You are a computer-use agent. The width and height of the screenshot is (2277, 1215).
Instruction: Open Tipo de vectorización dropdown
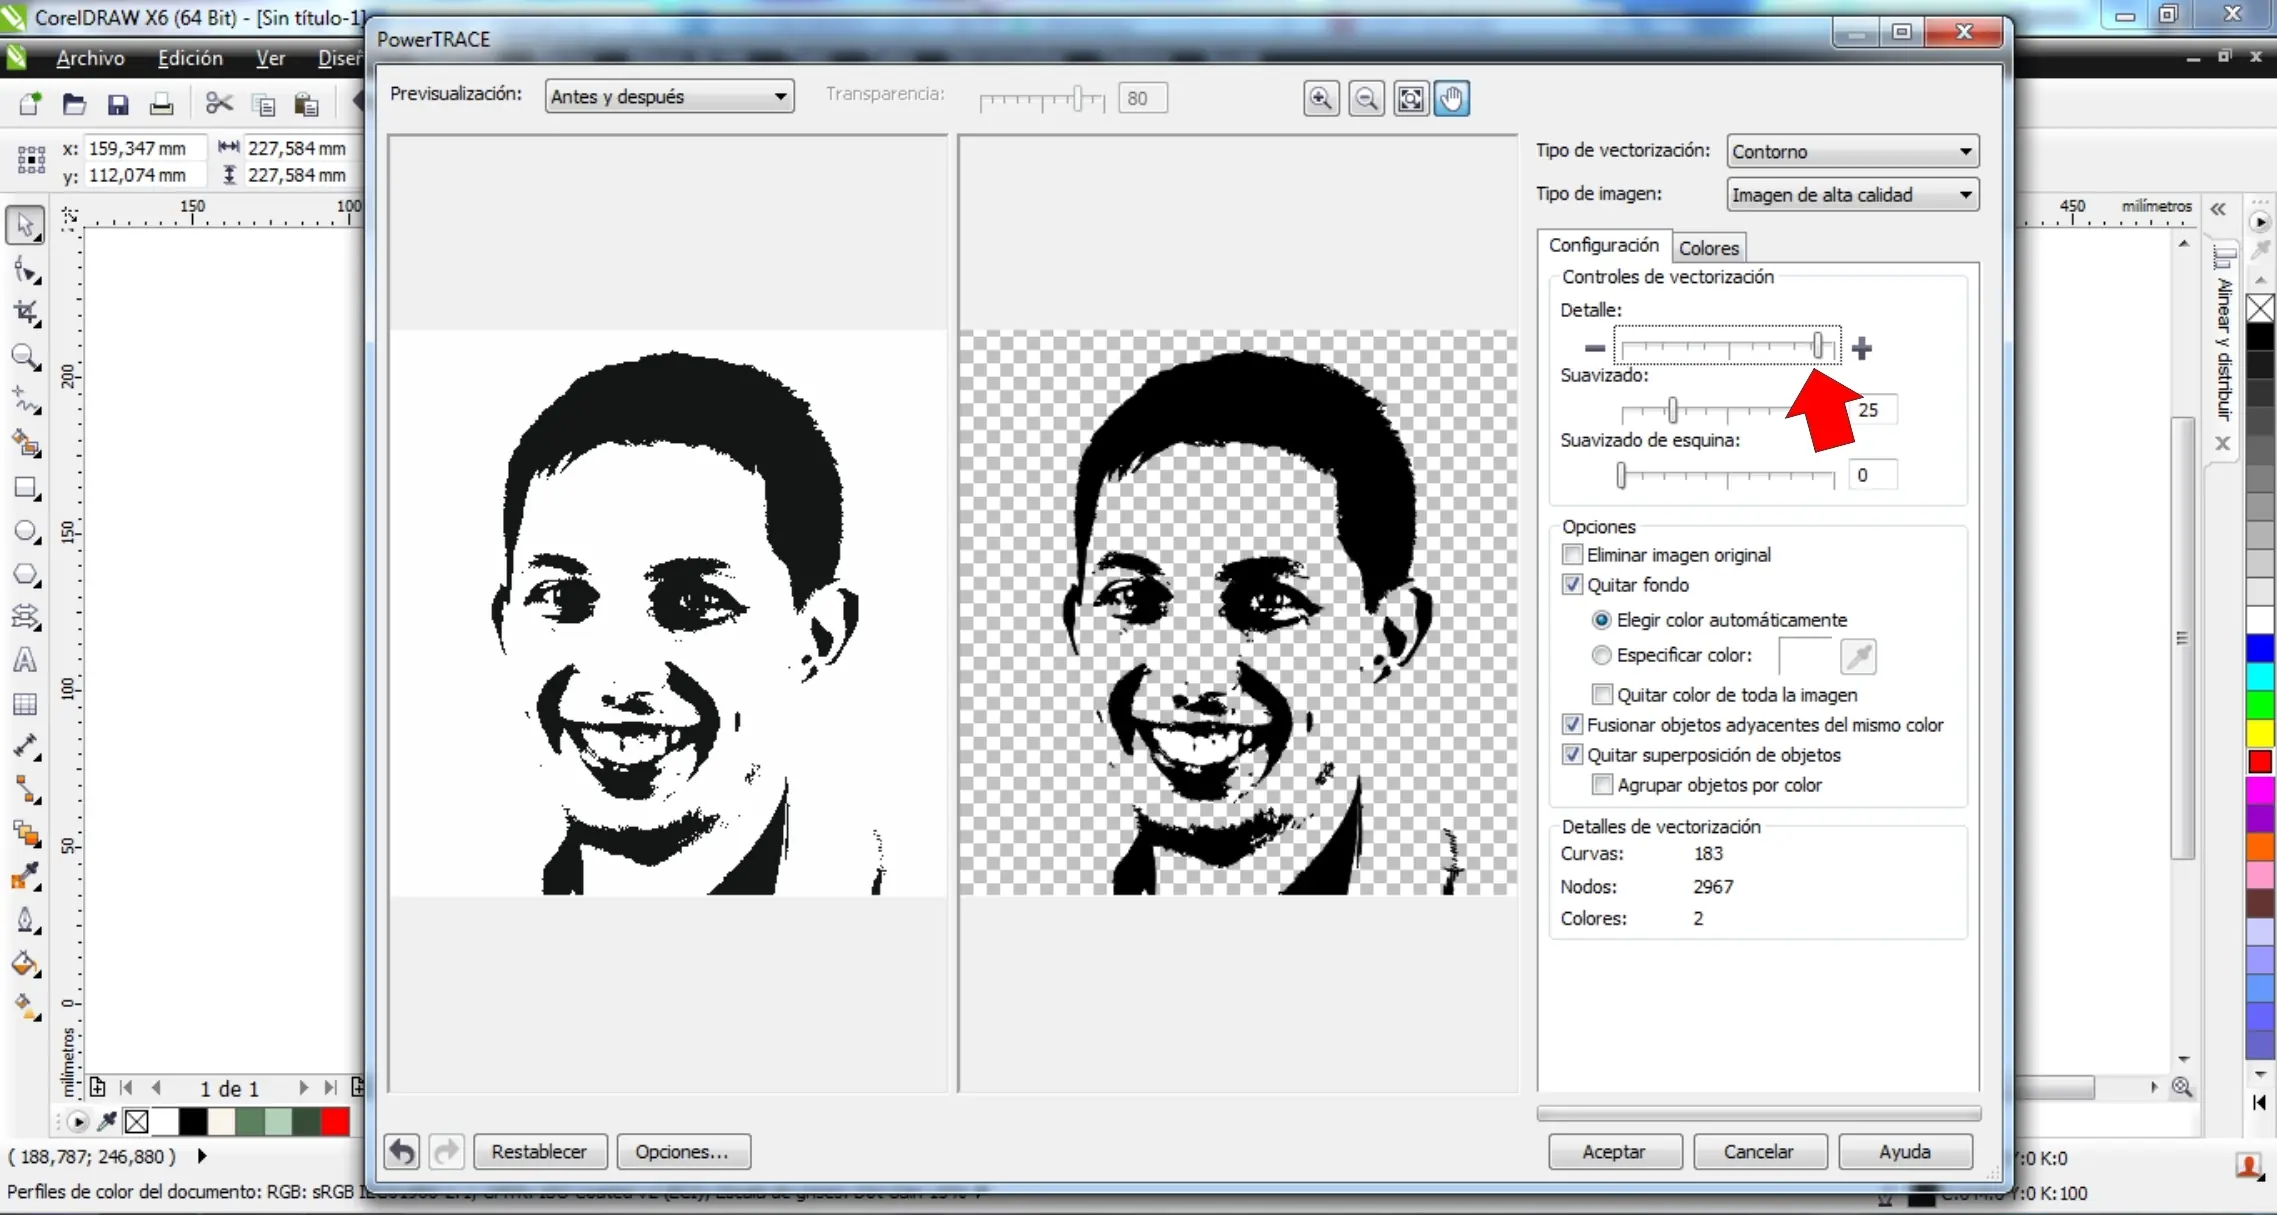click(1852, 151)
